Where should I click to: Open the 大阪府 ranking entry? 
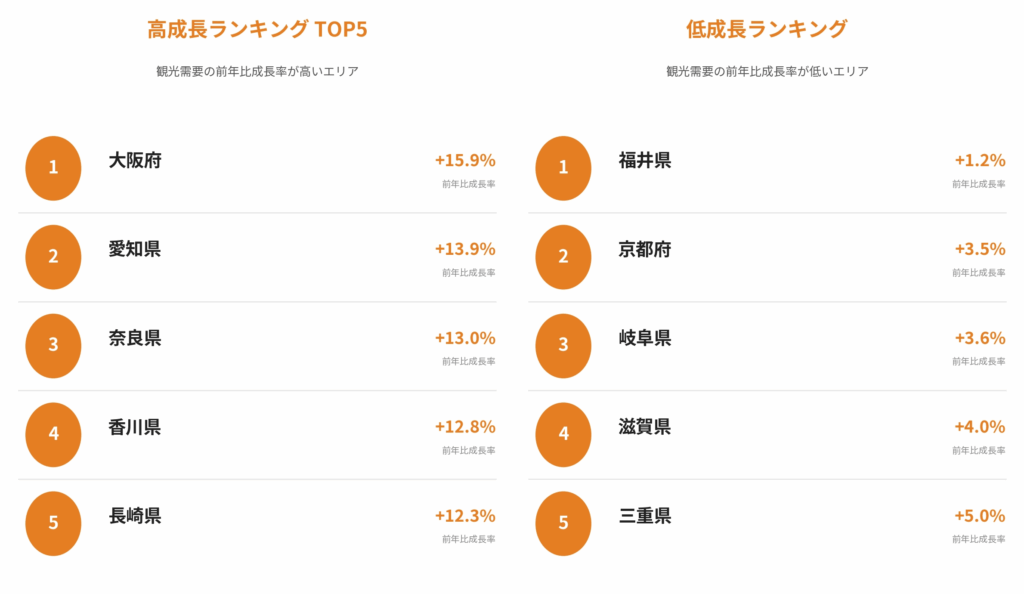[x=257, y=168]
